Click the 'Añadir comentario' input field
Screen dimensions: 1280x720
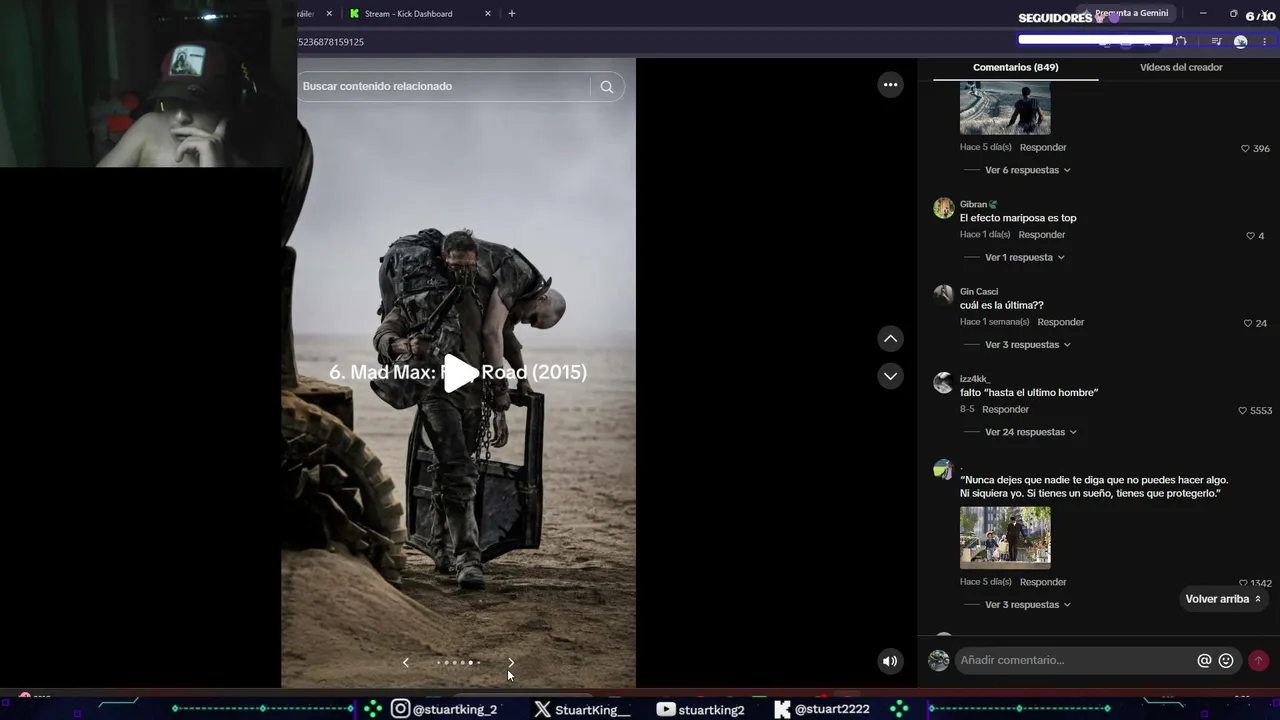click(1075, 660)
